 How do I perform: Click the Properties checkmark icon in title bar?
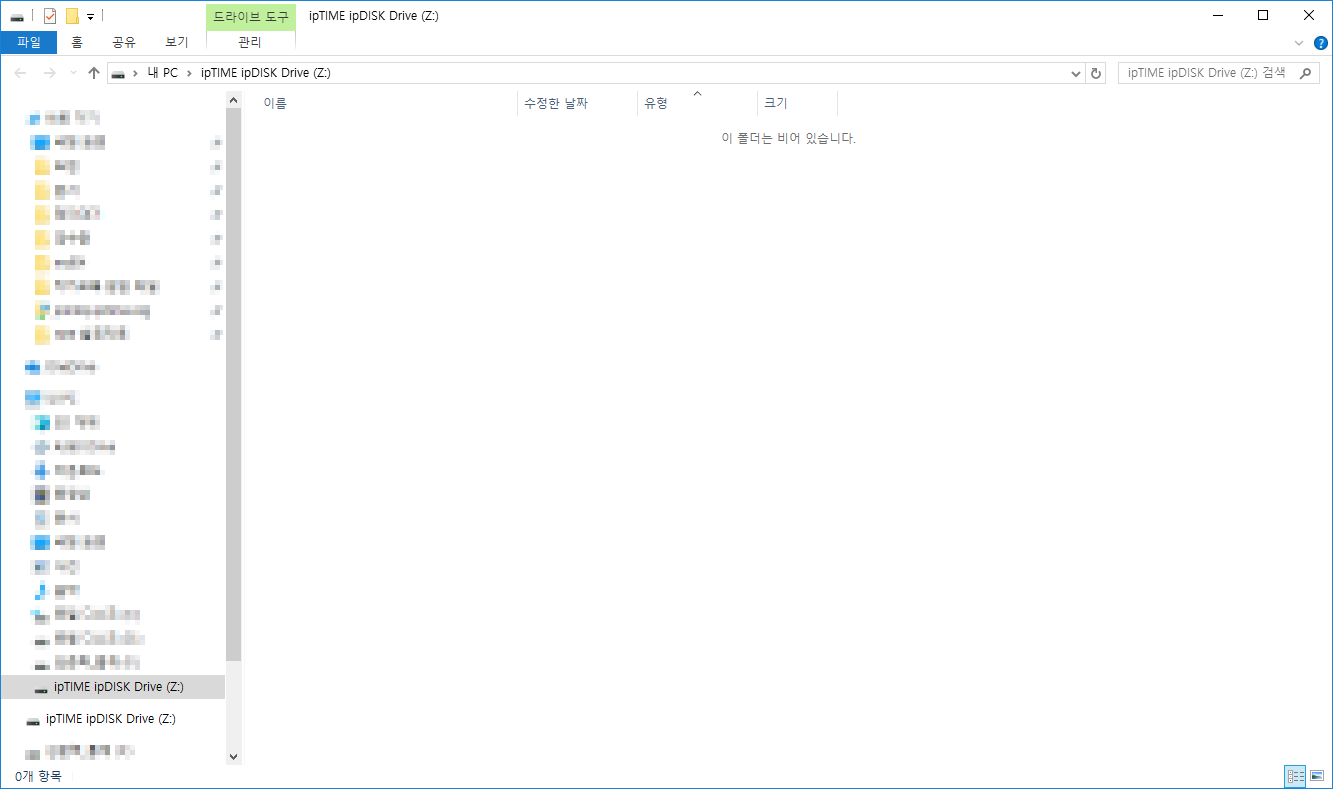coord(50,16)
